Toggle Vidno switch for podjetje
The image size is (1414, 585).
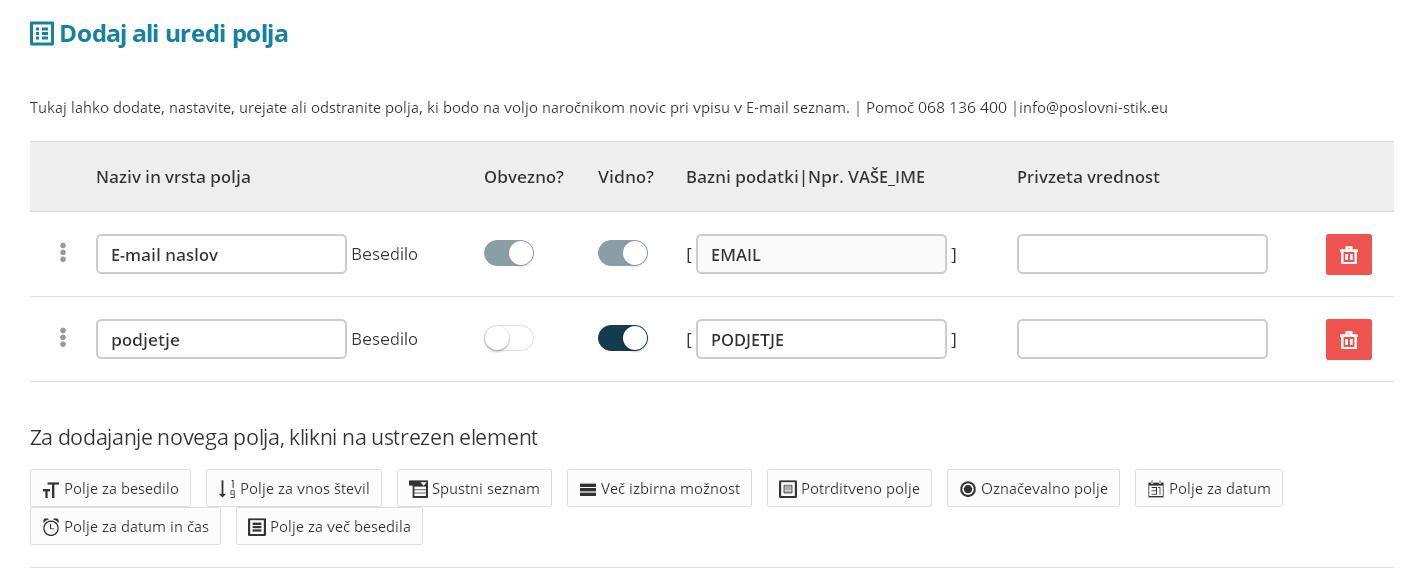pyautogui.click(x=623, y=338)
